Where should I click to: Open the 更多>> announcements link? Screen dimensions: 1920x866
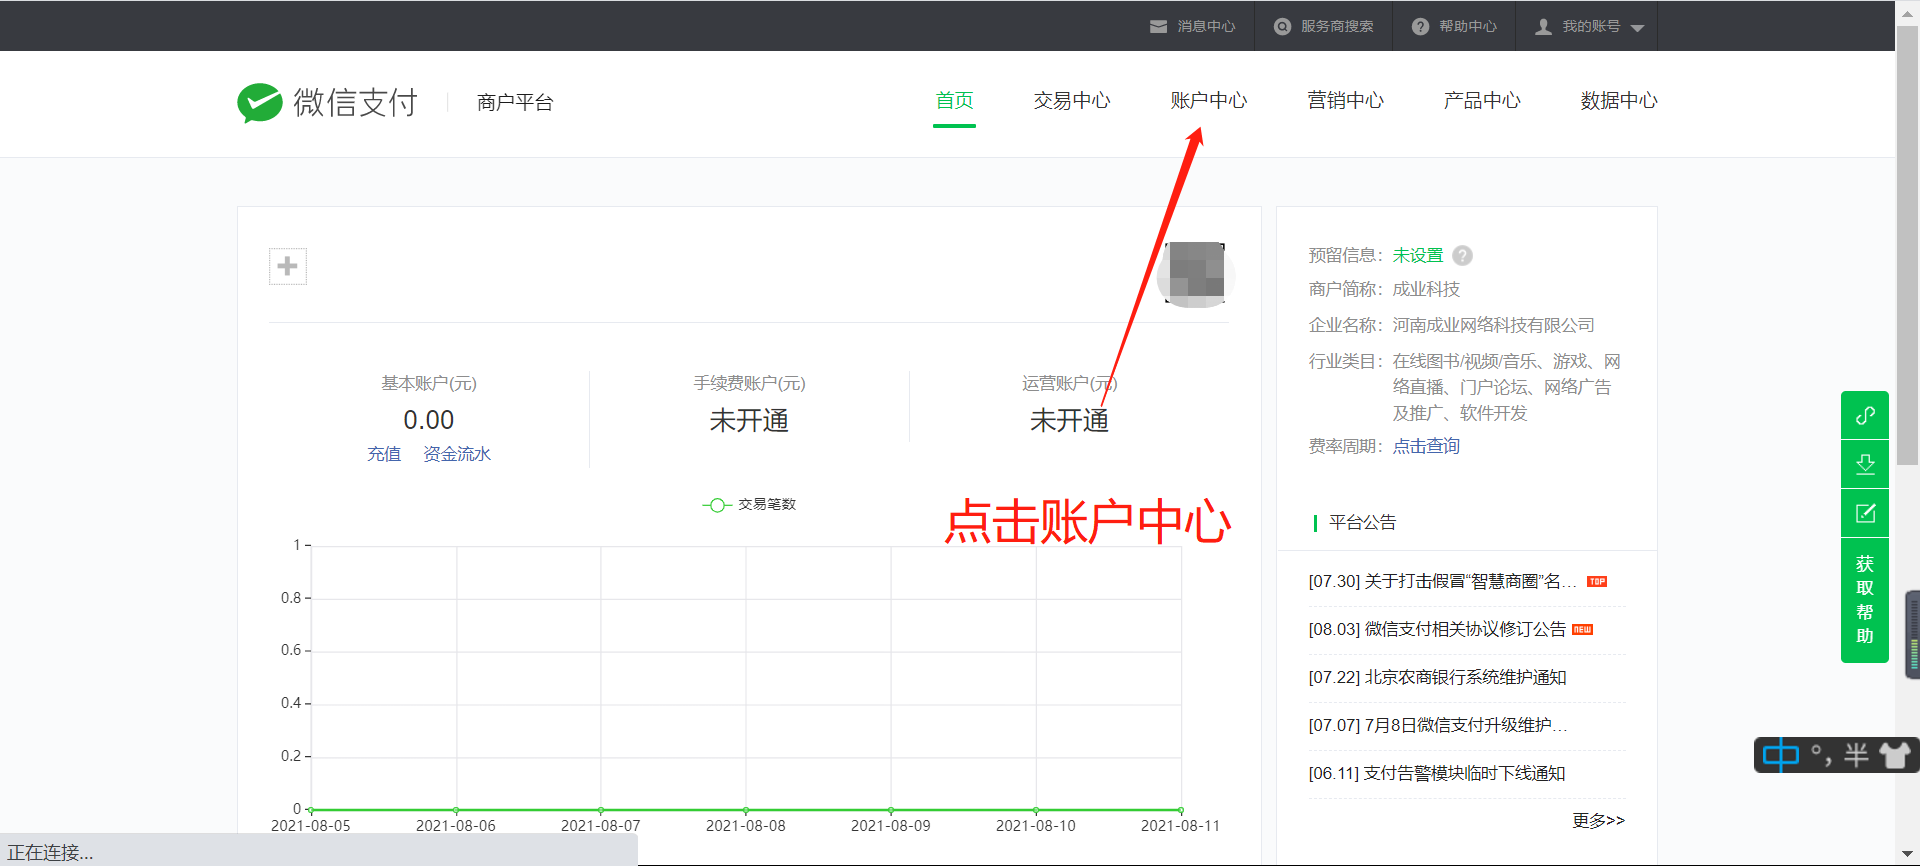click(1598, 820)
